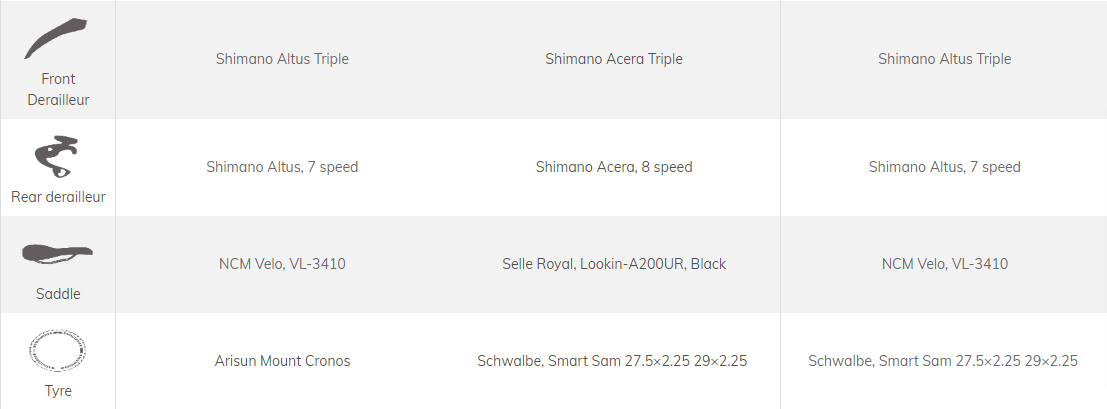The width and height of the screenshot is (1107, 409).
Task: Click the tyre icon
Action: coord(58,350)
